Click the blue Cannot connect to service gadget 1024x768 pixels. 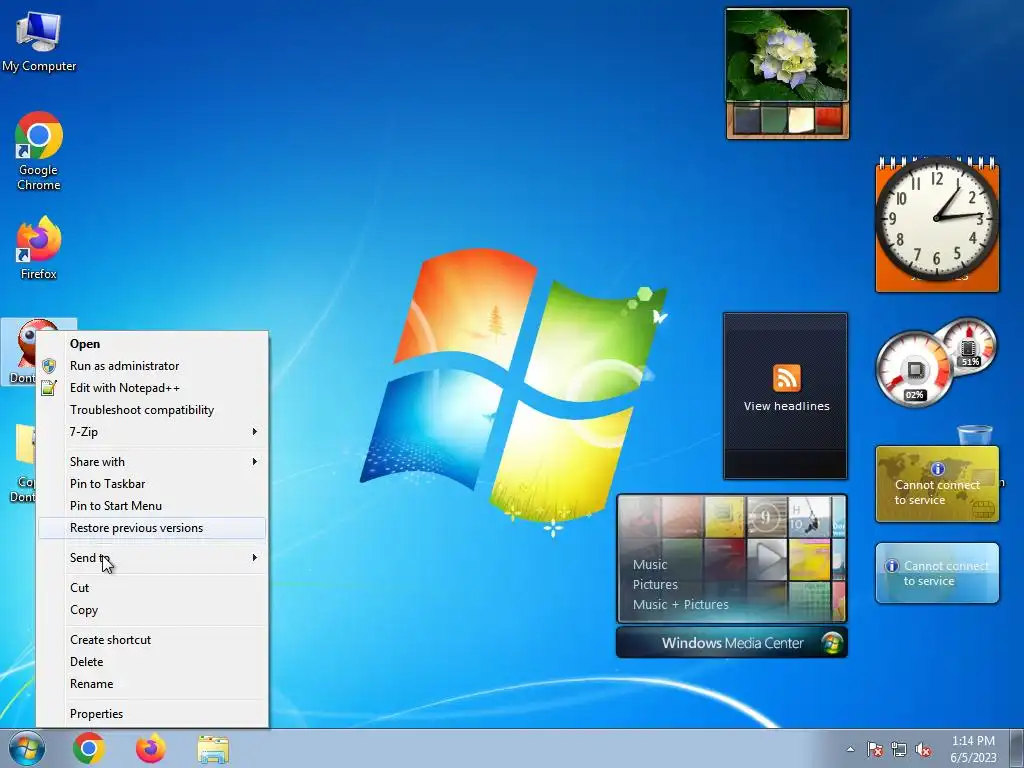(x=937, y=573)
